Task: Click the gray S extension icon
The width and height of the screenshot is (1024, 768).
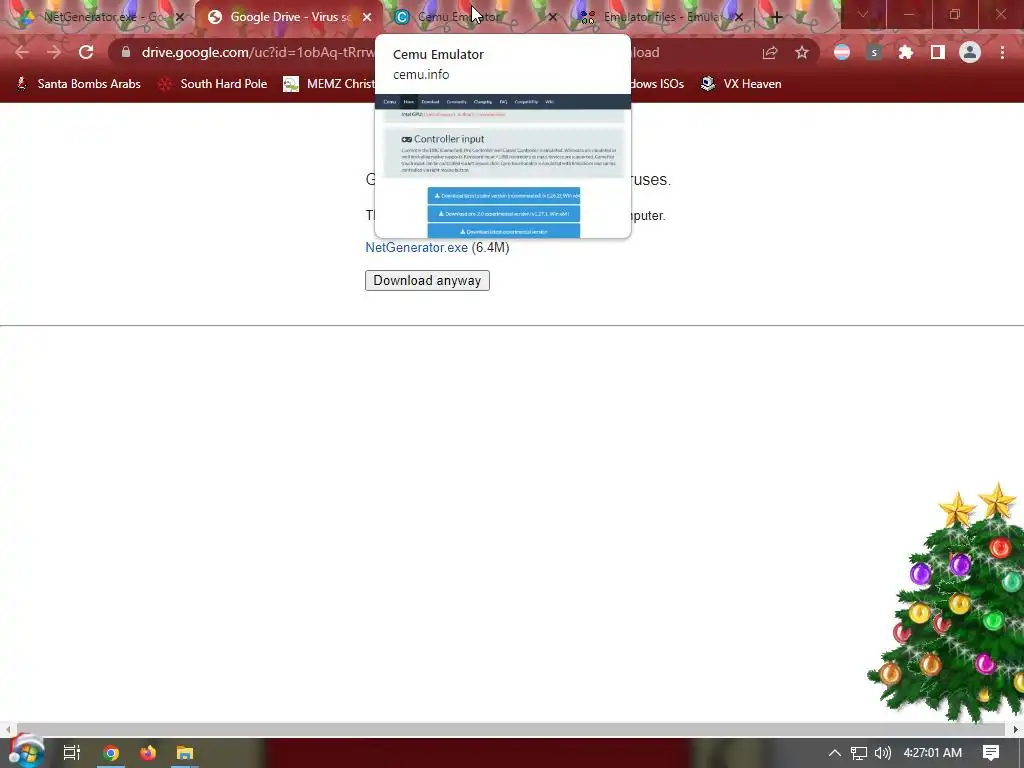Action: click(874, 52)
